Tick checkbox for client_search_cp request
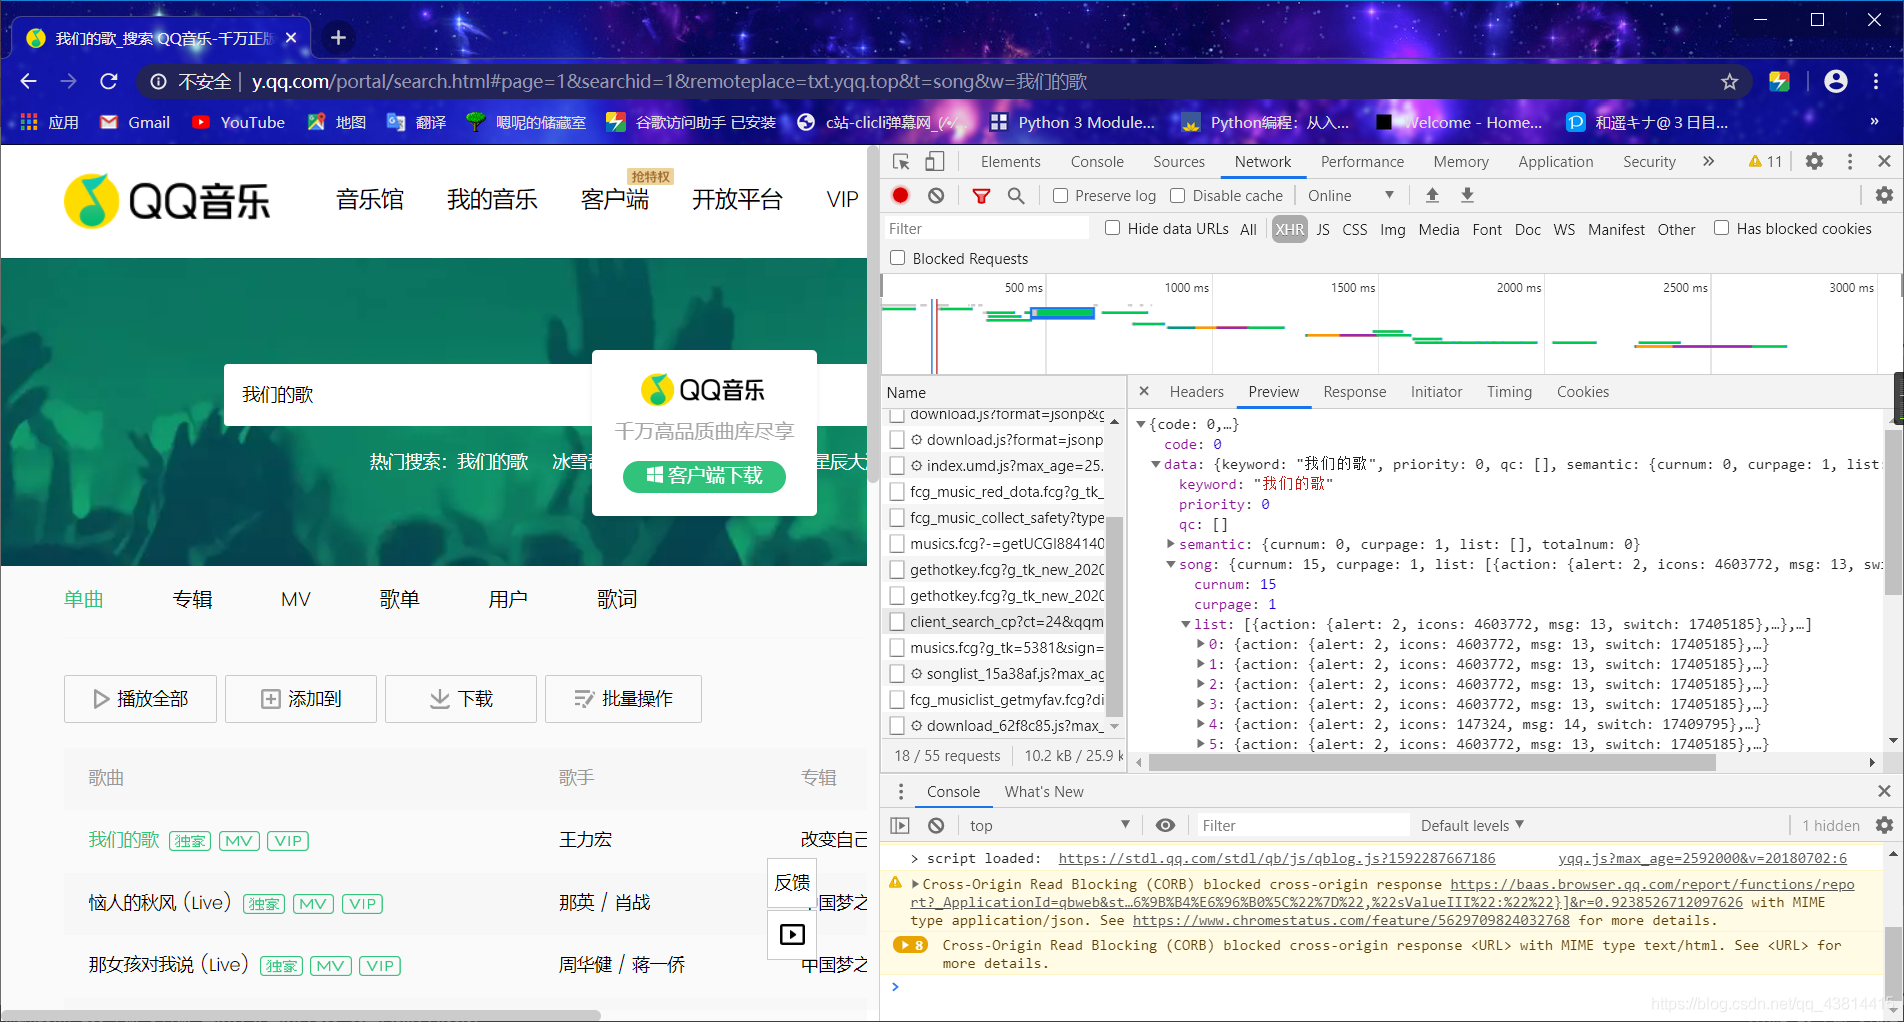 [897, 622]
